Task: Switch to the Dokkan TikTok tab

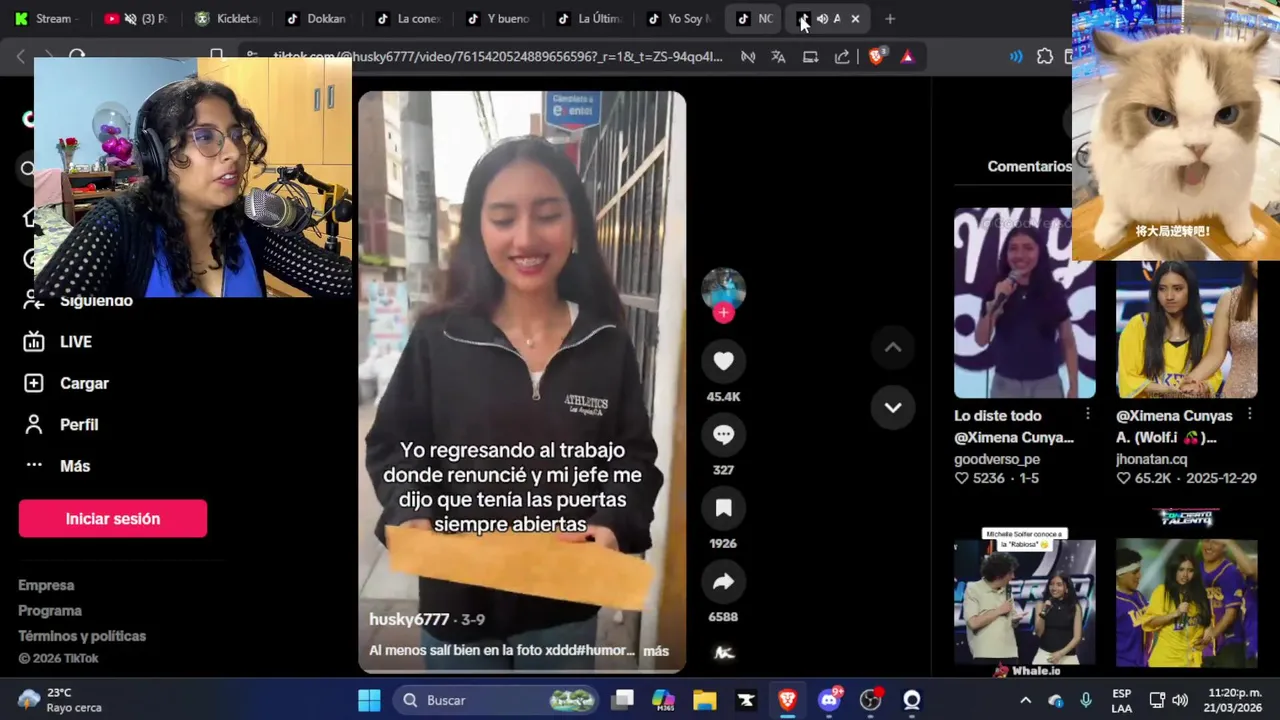Action: (x=316, y=18)
